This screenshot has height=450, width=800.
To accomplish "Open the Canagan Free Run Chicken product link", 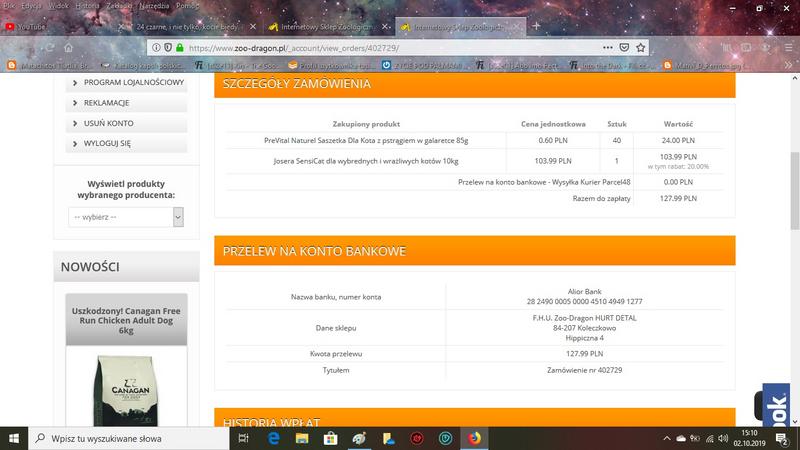I will click(126, 320).
